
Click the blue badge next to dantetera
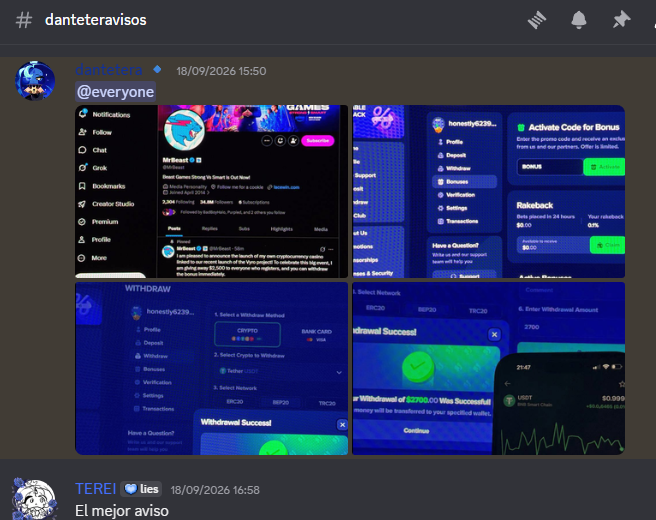click(x=157, y=69)
